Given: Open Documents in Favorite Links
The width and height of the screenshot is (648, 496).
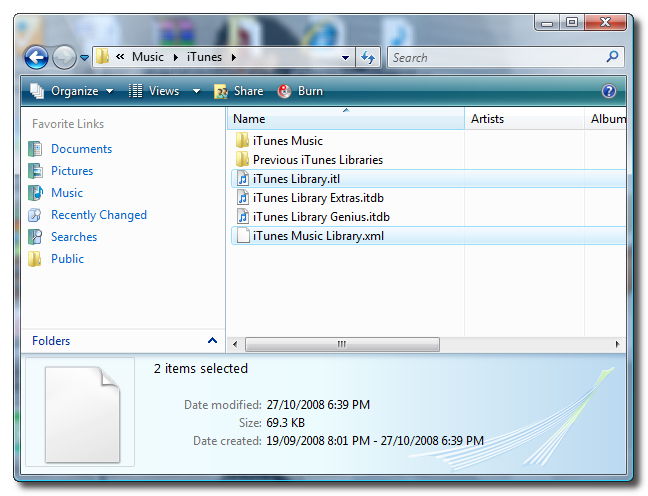Looking at the screenshot, I should click(x=81, y=149).
